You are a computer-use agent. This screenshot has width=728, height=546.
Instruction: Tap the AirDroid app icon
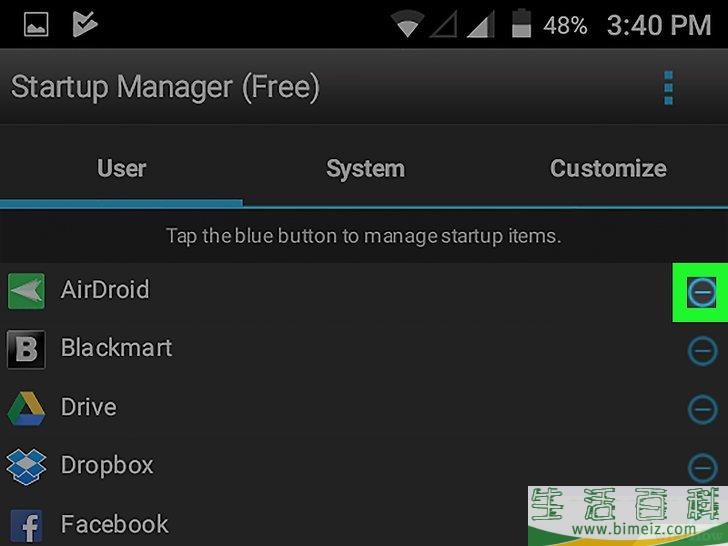pyautogui.click(x=26, y=291)
